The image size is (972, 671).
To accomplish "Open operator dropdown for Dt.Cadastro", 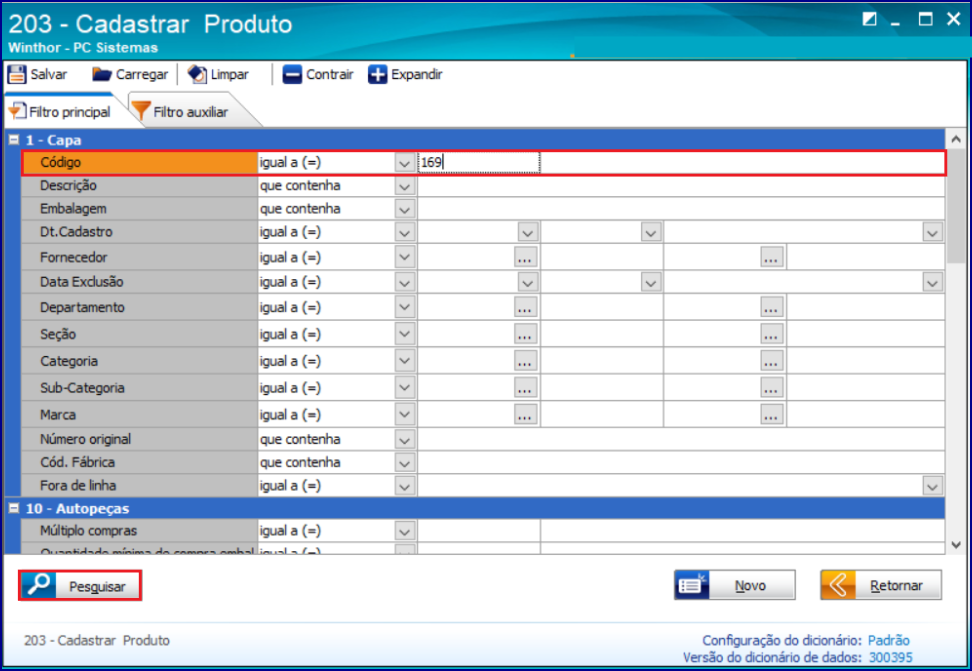I will [405, 233].
